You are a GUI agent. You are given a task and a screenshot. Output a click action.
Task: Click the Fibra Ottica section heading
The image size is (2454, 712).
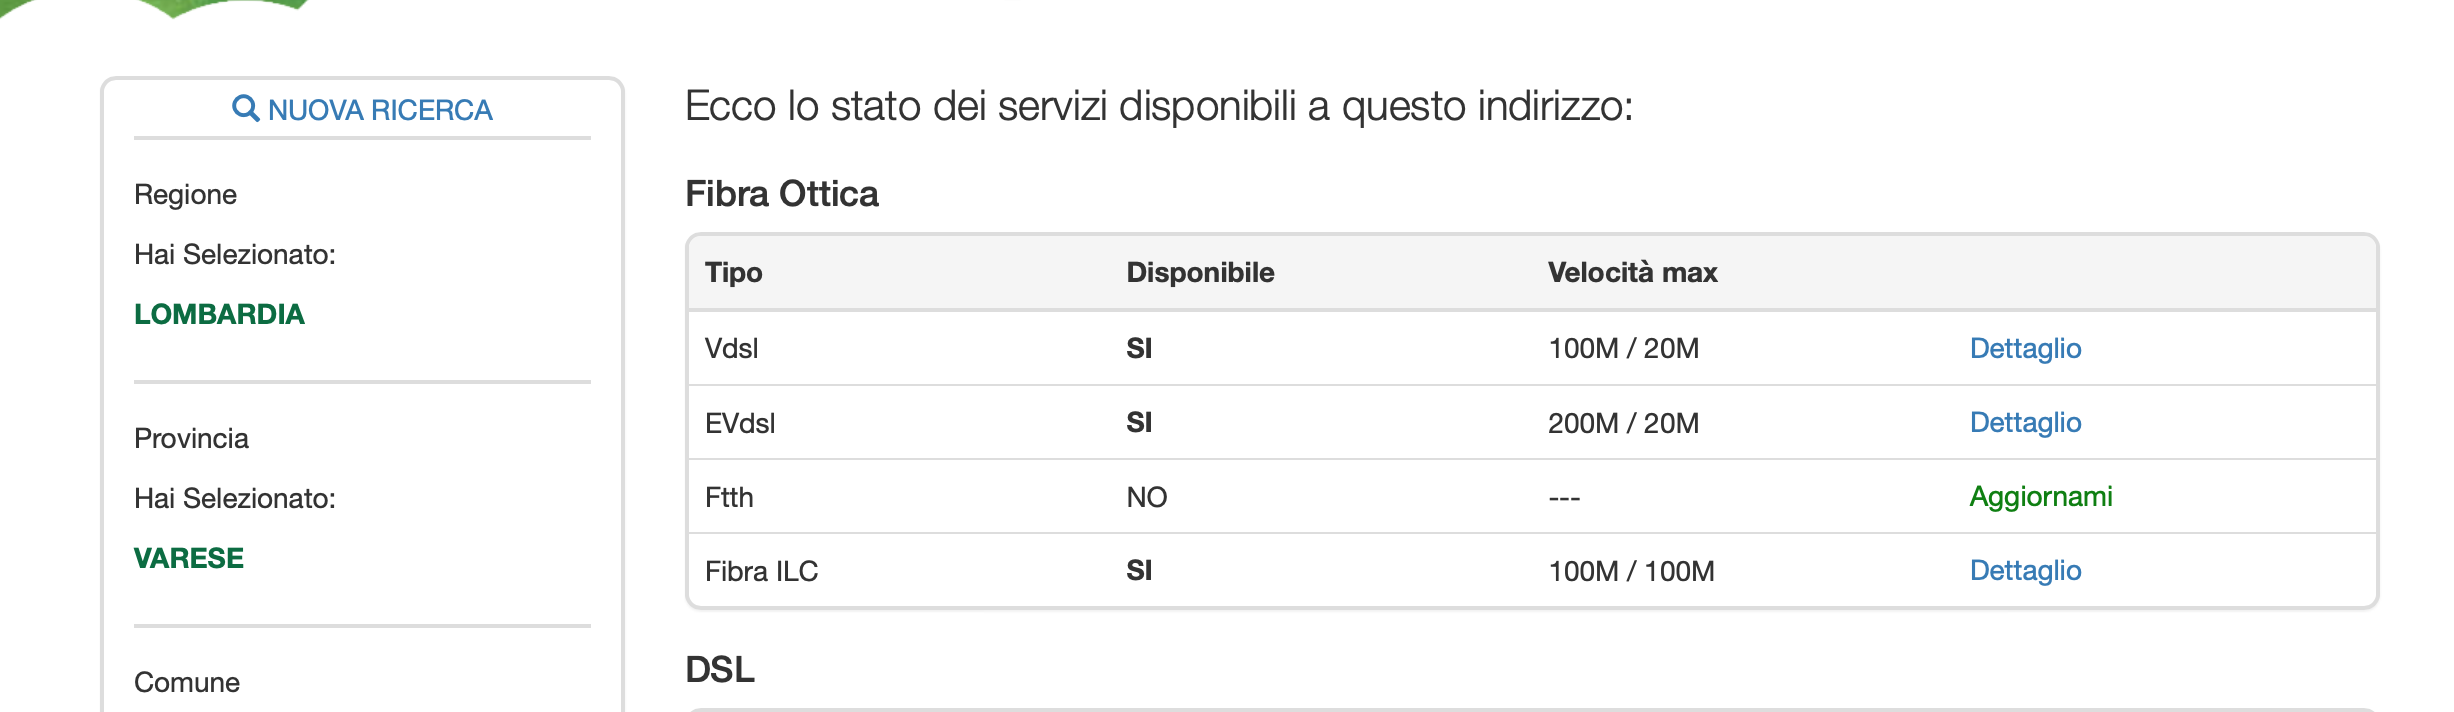pos(781,194)
